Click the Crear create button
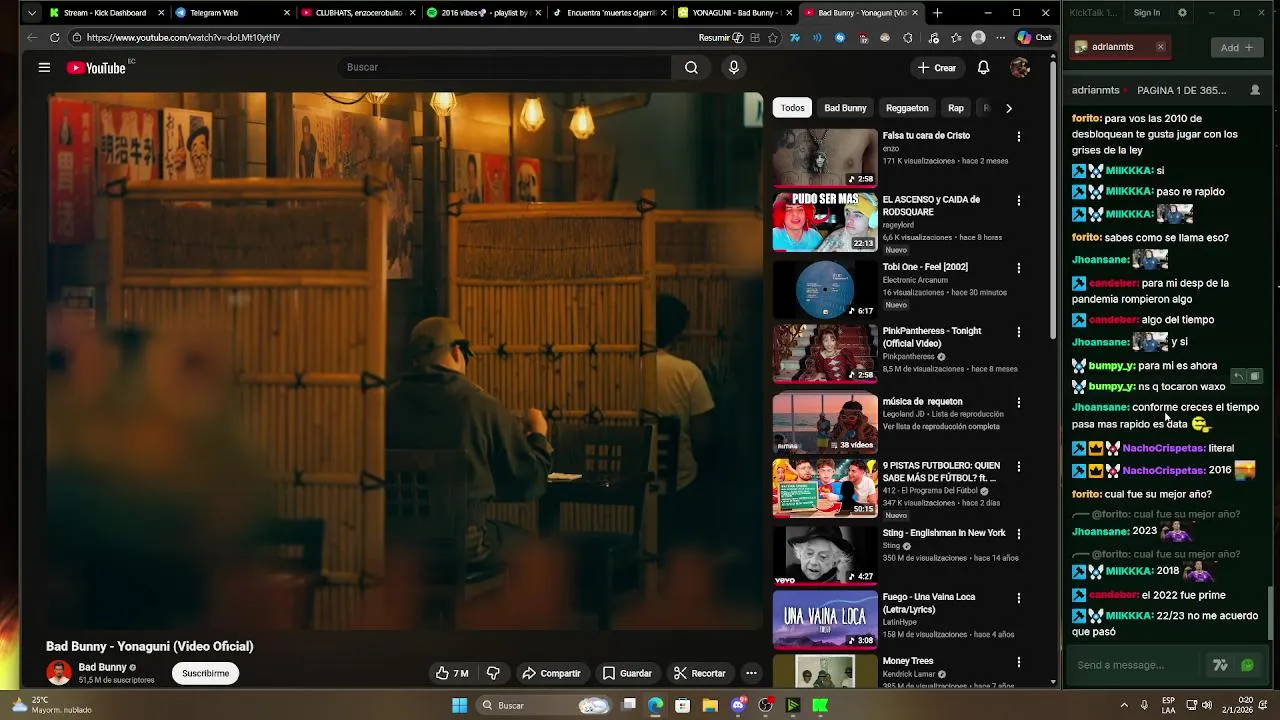 click(937, 67)
